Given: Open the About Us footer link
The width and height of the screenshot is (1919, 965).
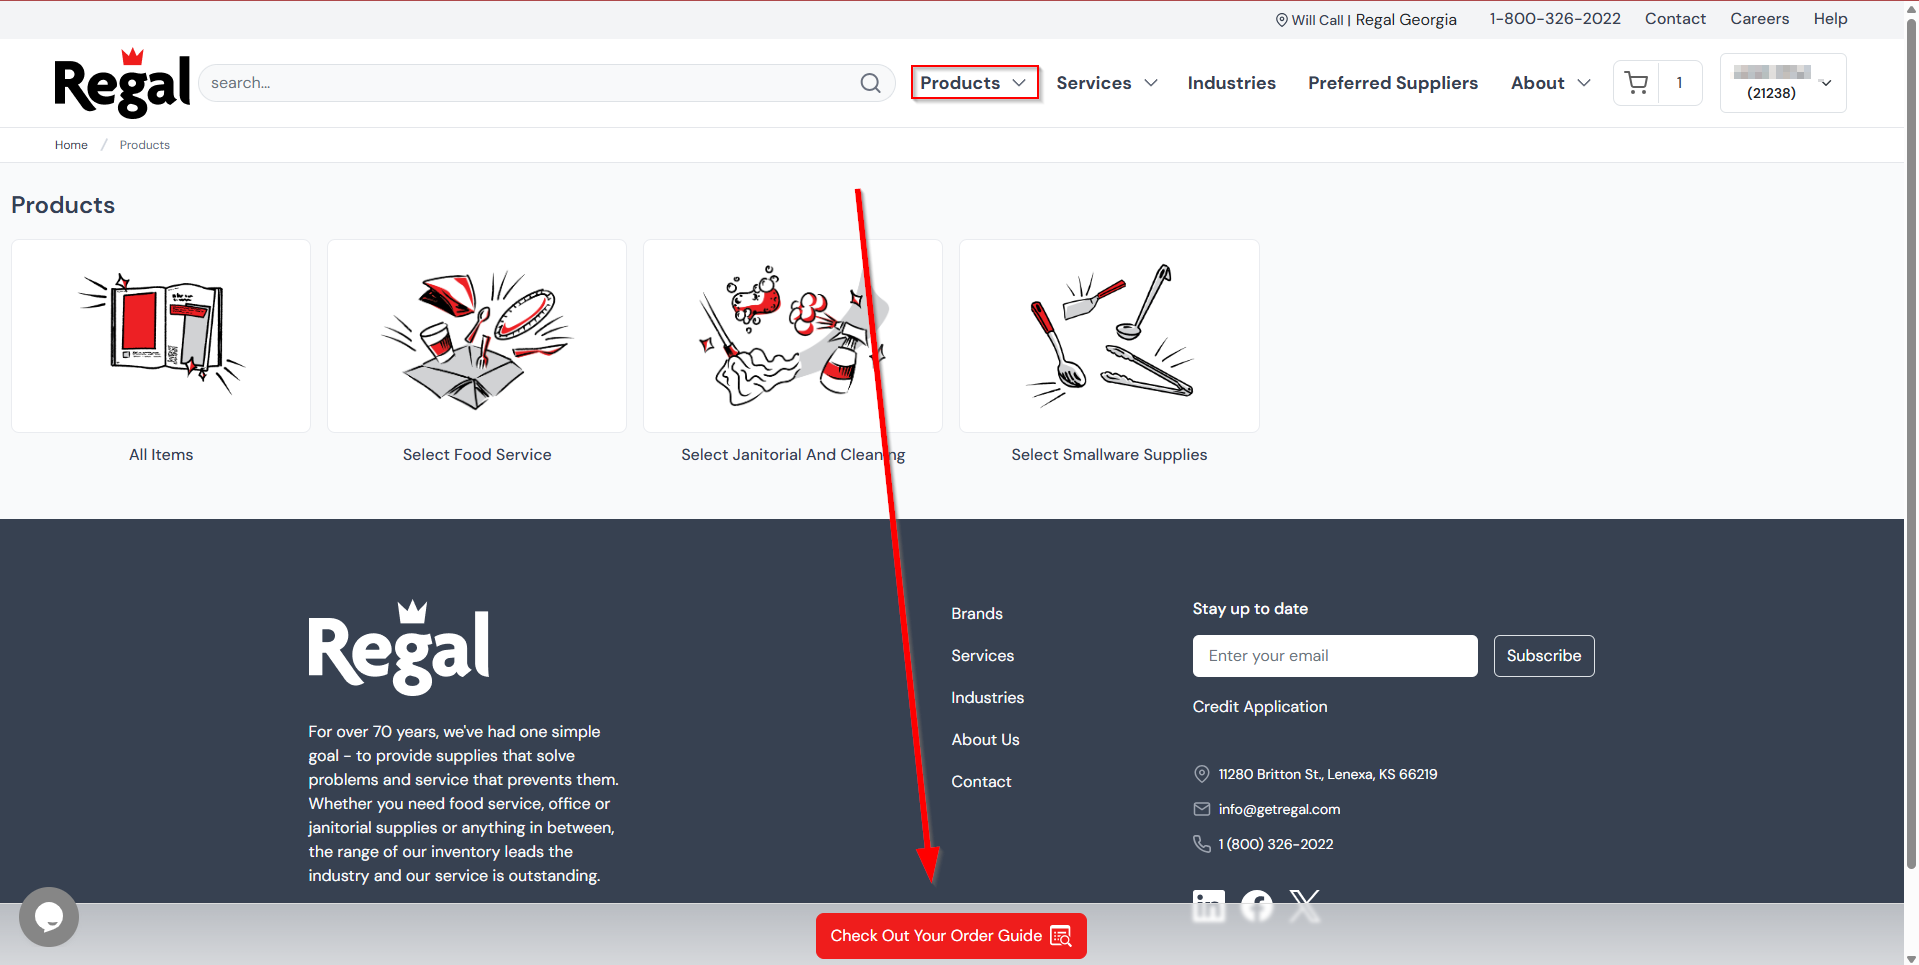Looking at the screenshot, I should (986, 740).
